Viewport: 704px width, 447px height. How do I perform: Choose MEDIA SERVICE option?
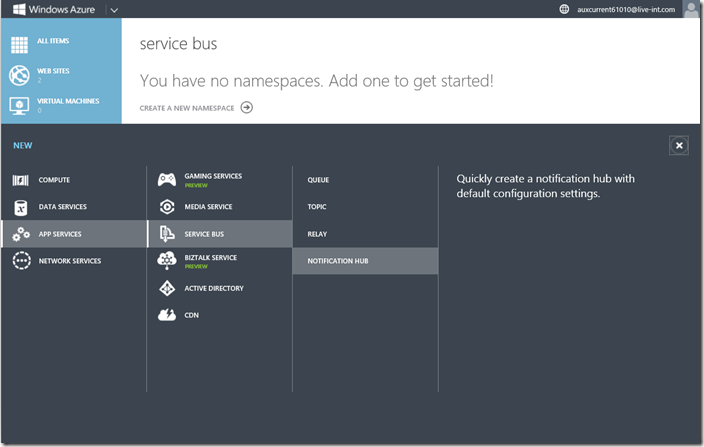click(208, 207)
